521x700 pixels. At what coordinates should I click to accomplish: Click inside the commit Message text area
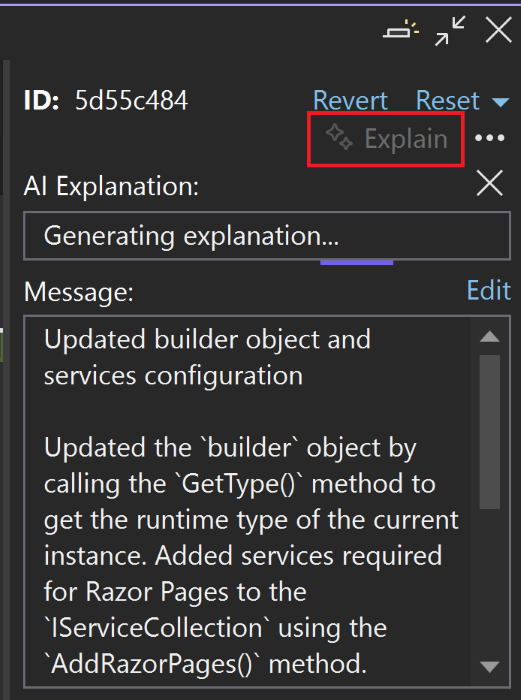pos(248,501)
